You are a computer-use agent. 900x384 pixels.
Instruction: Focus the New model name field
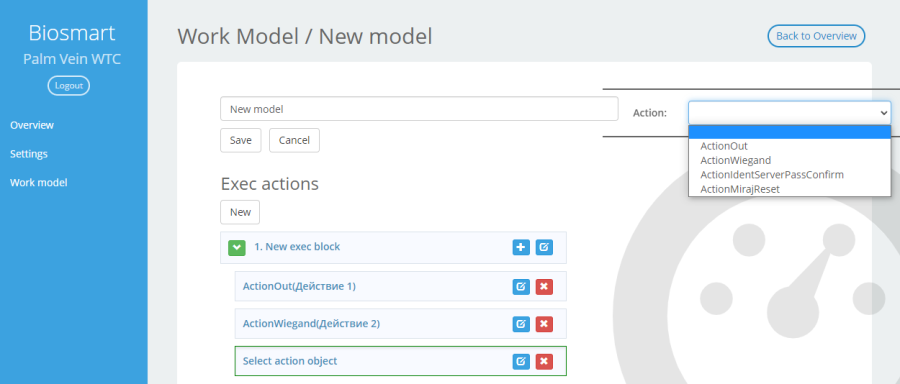click(419, 108)
